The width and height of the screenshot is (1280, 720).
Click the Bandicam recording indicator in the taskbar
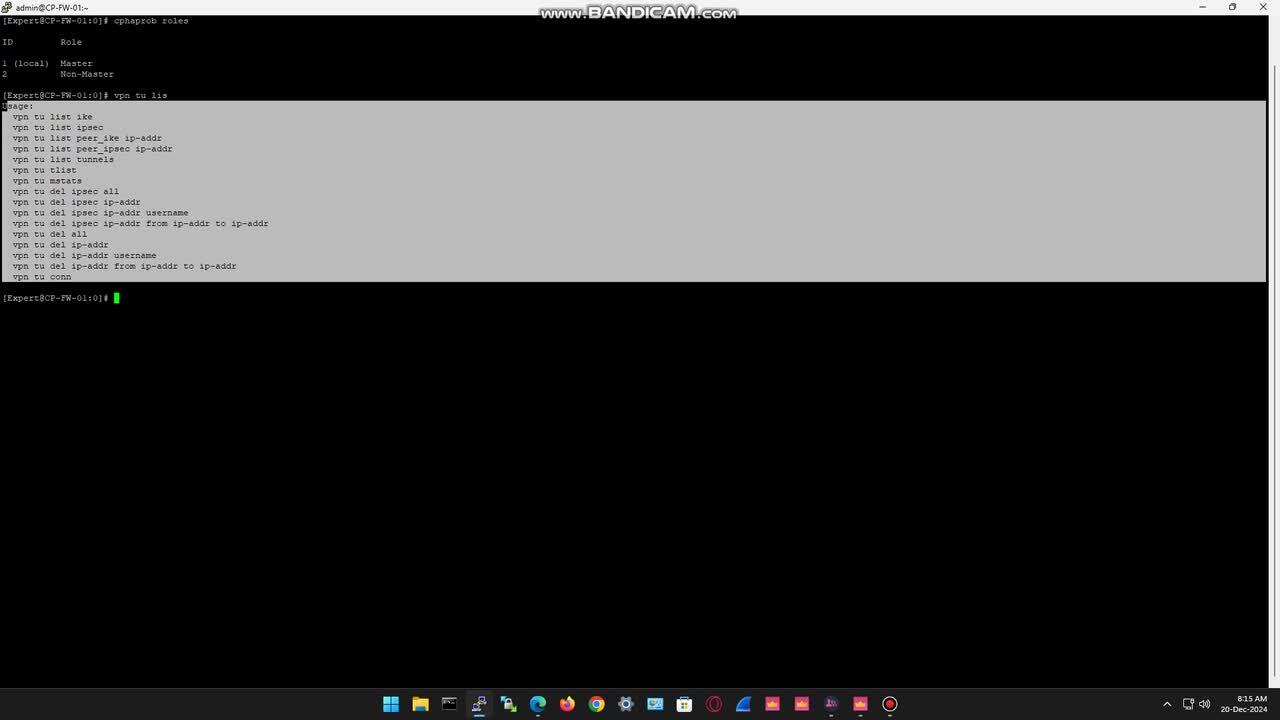889,703
